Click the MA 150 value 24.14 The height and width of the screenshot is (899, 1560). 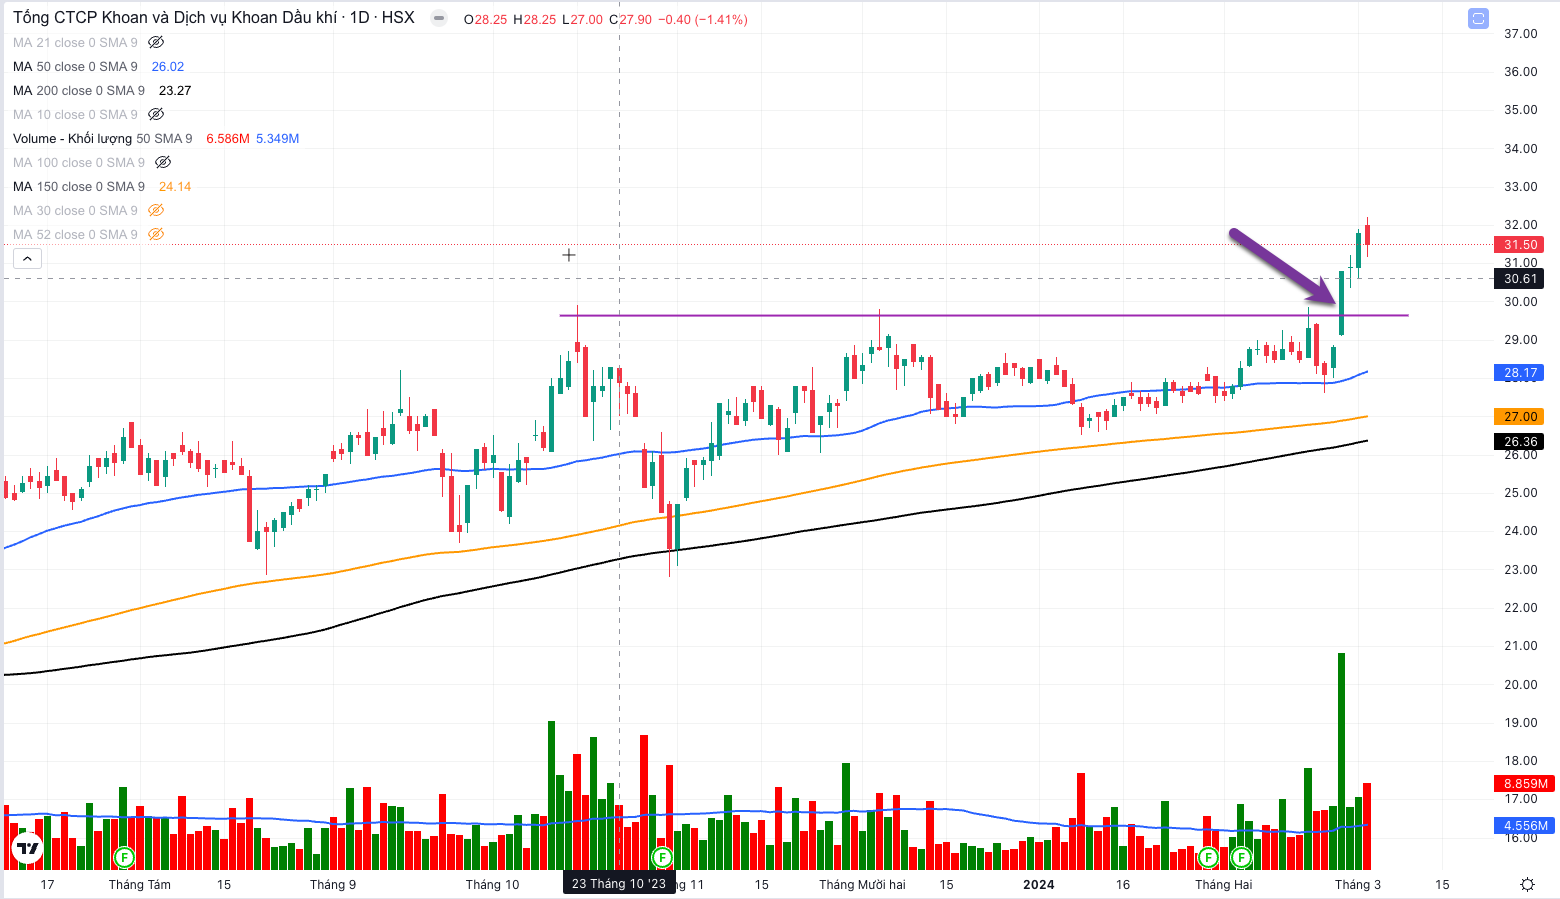175,186
